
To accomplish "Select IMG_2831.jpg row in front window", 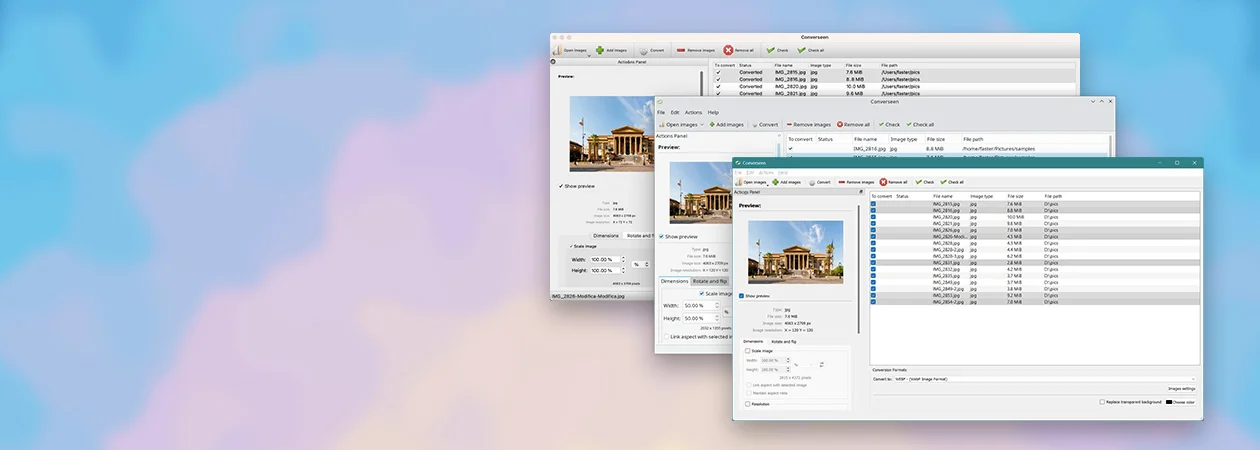I will 1035,263.
